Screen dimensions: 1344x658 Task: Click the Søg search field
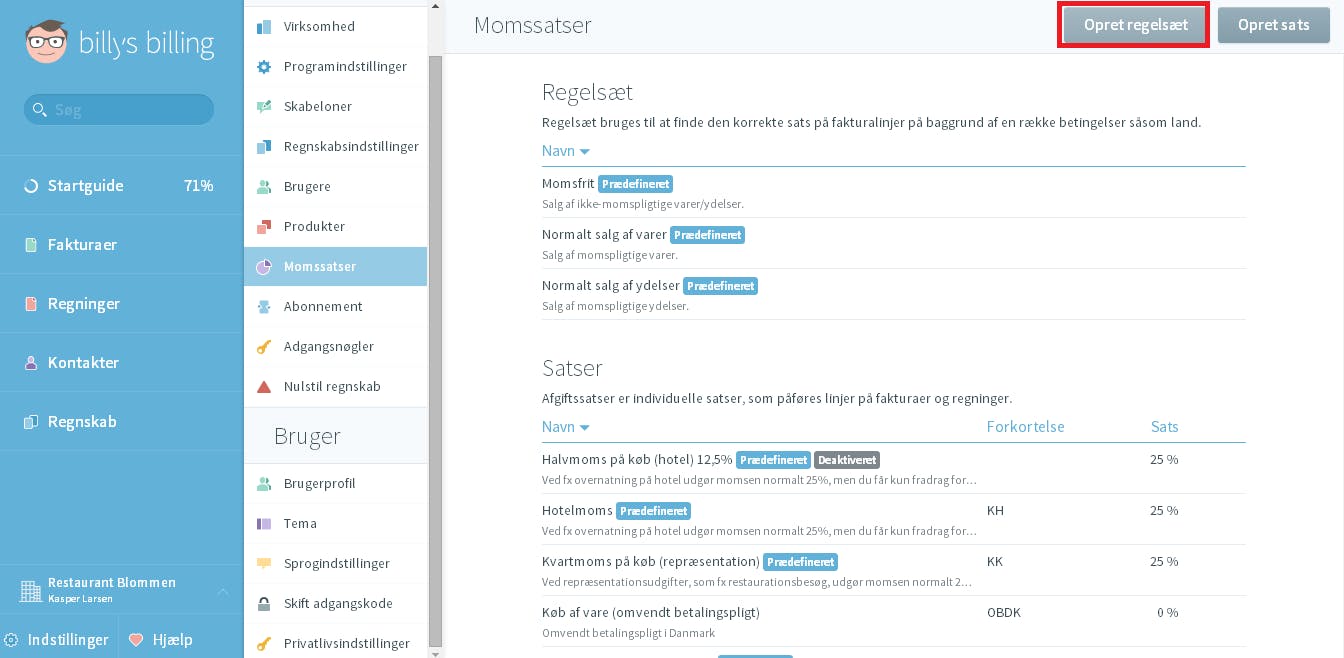click(119, 110)
